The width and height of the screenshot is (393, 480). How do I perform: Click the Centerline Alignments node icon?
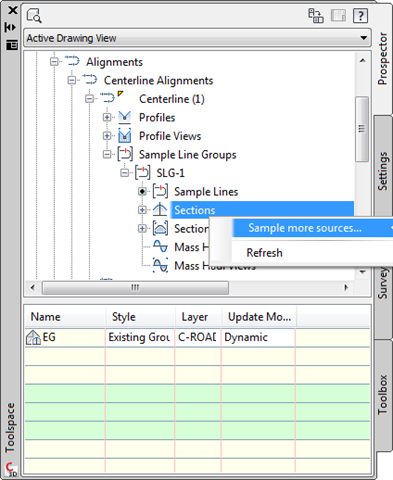90,80
